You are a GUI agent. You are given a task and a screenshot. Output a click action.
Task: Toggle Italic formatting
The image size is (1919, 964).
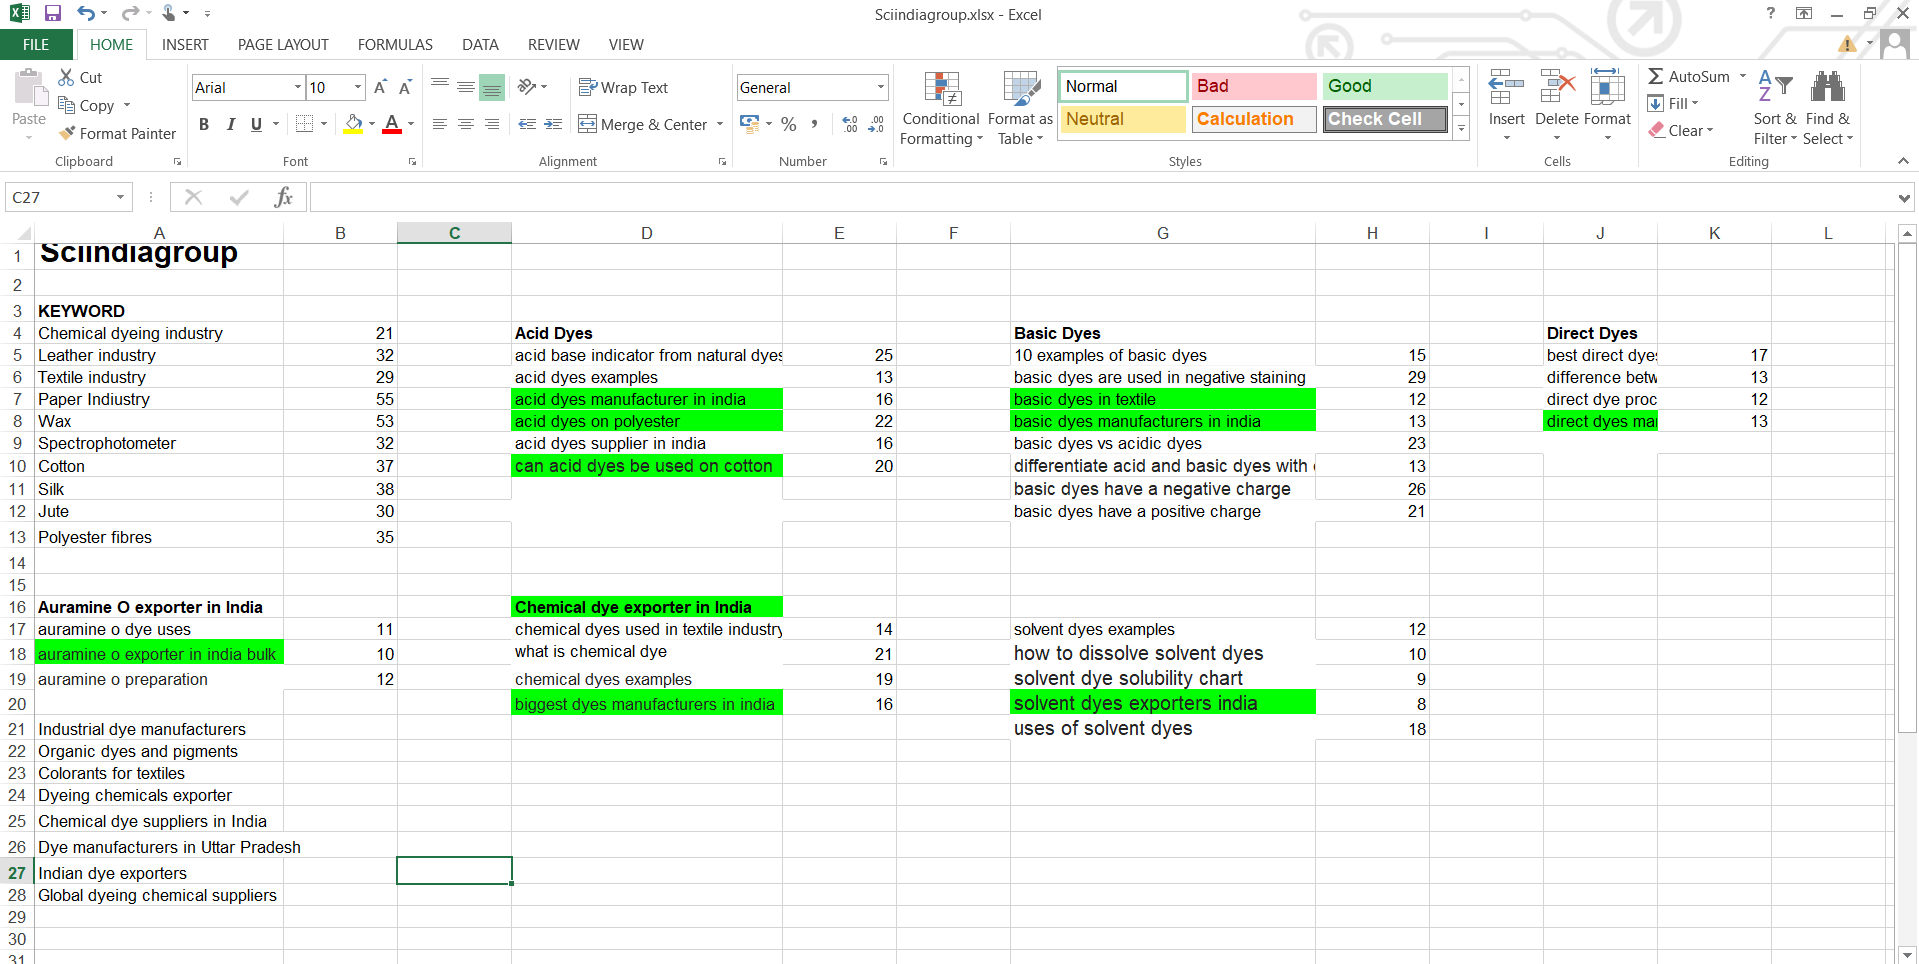(231, 124)
